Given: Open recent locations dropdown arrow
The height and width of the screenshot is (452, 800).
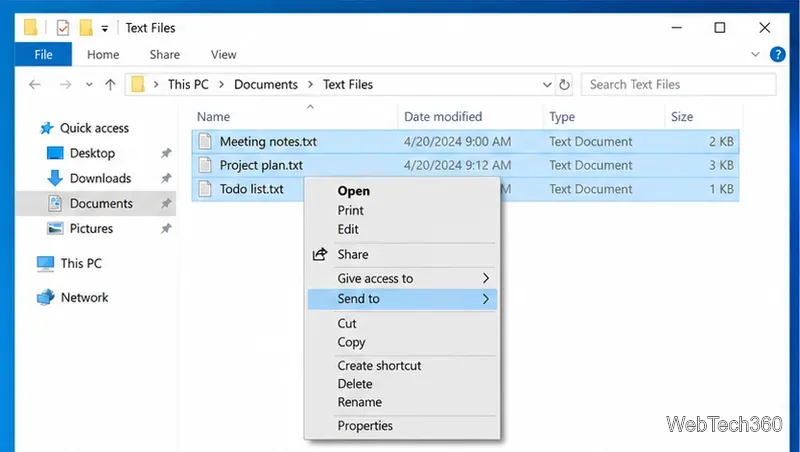Looking at the screenshot, I should click(x=89, y=85).
